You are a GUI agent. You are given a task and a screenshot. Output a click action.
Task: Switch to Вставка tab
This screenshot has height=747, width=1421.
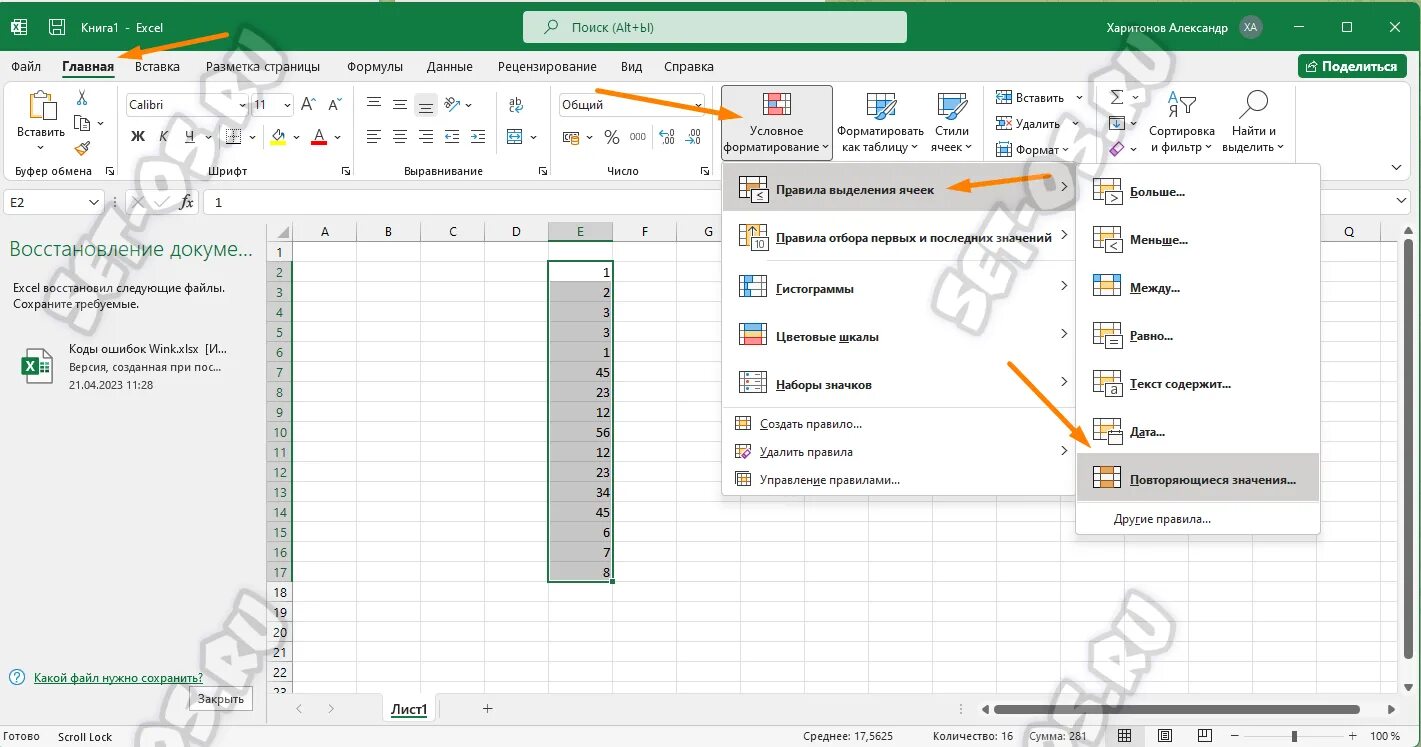point(157,67)
